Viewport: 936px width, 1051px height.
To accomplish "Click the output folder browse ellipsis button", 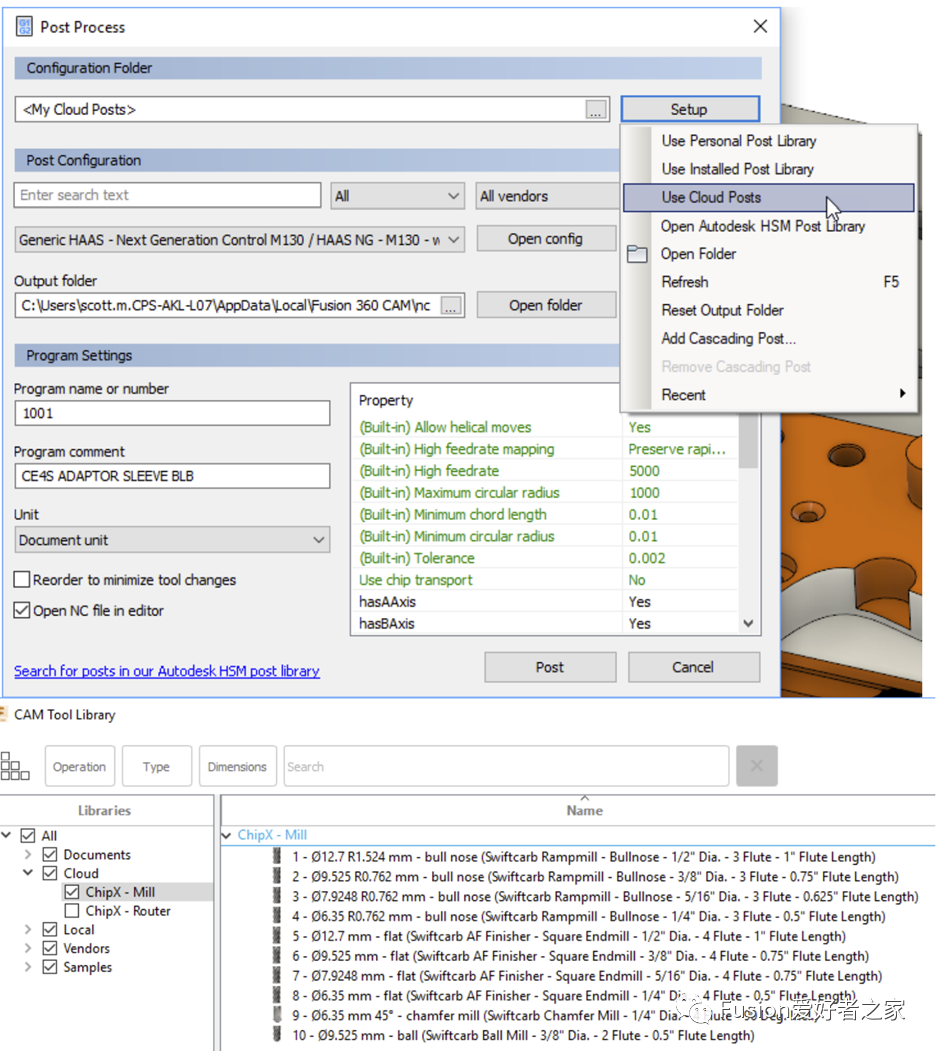I will tap(451, 306).
